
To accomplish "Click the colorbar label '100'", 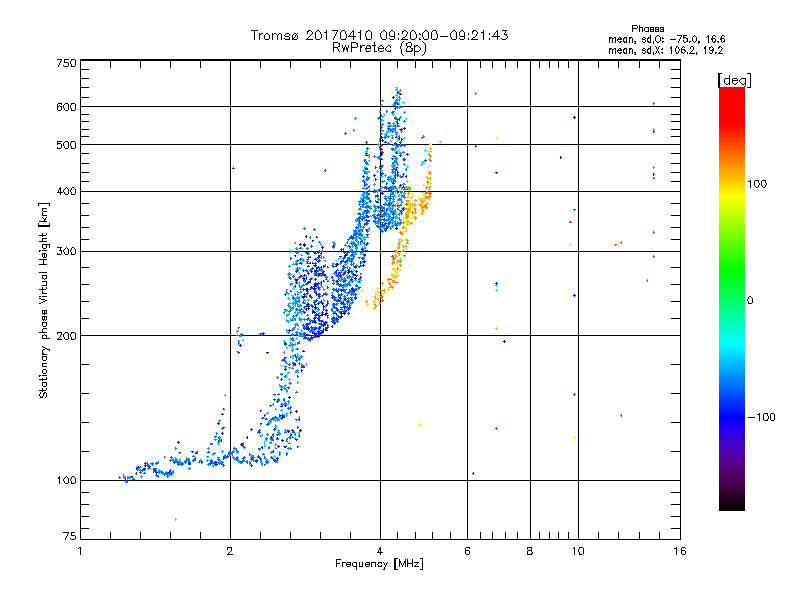I will (x=757, y=184).
